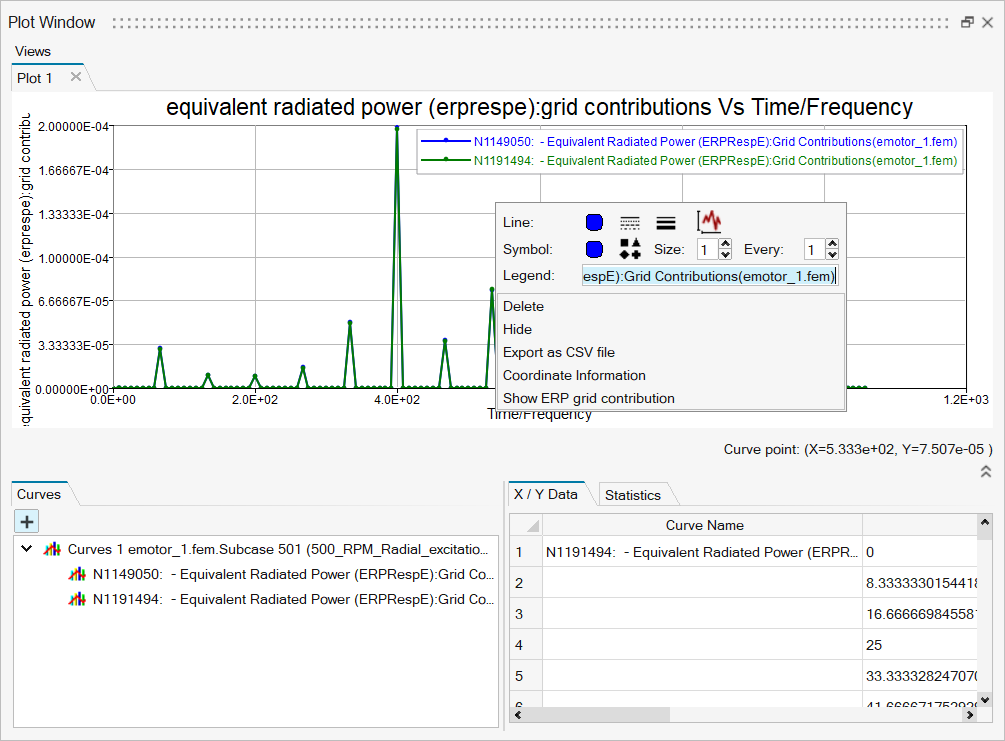Select Export as CSV file
The height and width of the screenshot is (741, 1005).
point(558,352)
